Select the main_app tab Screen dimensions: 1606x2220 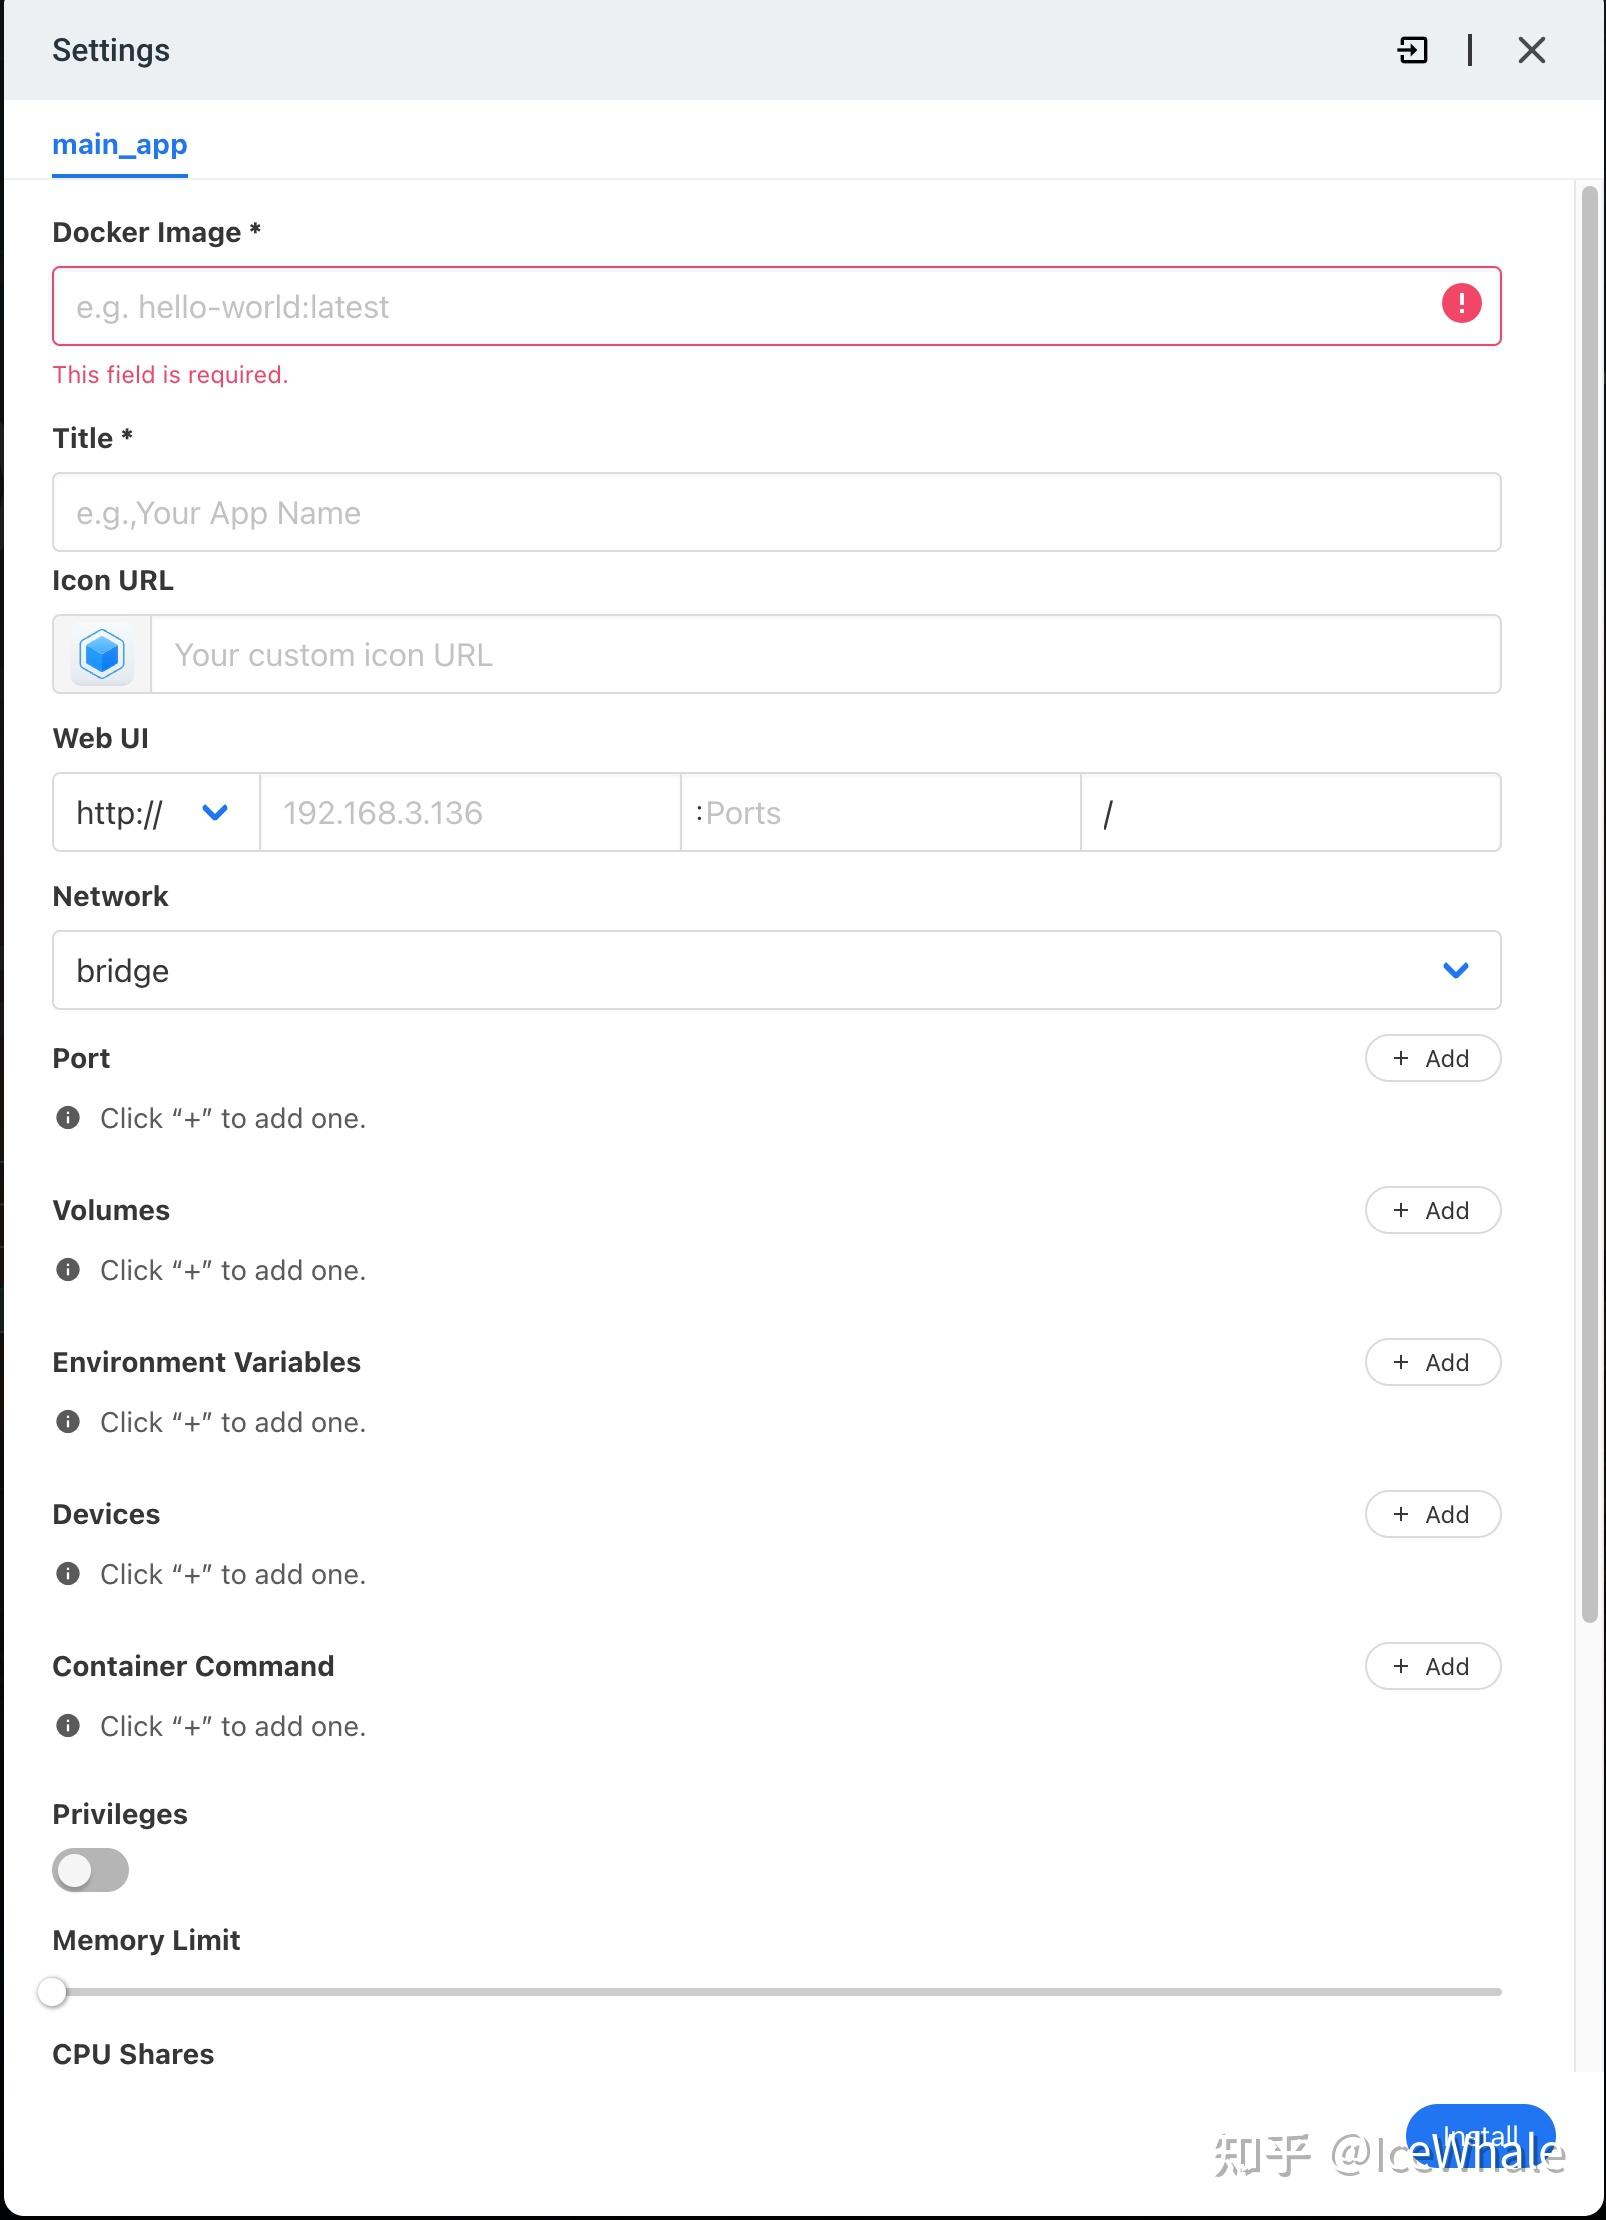tap(119, 144)
